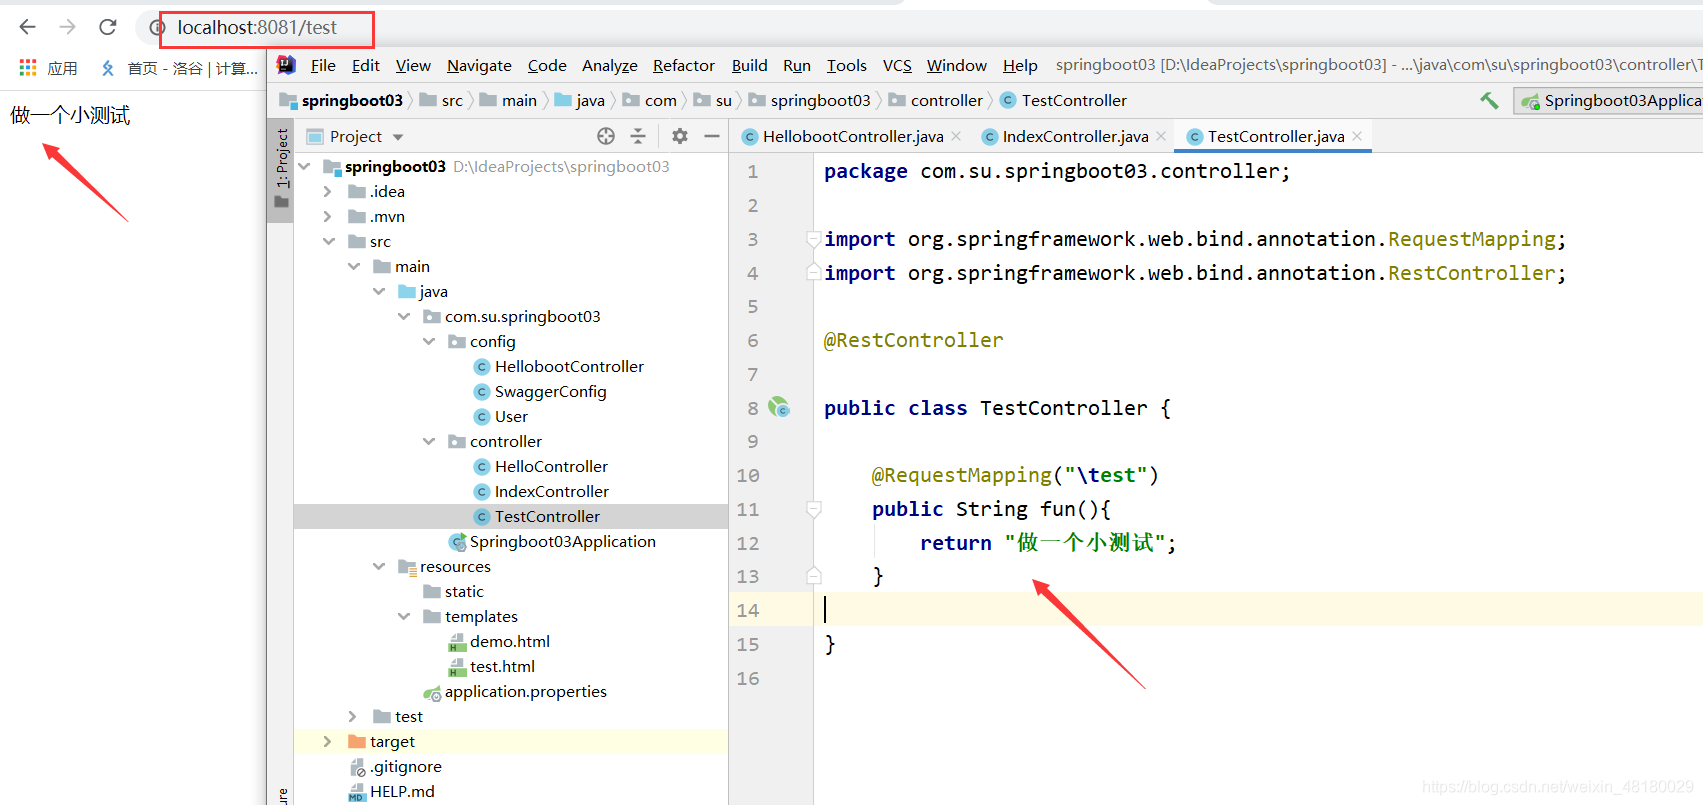Open the 首页 - 洛谷 bookmark
This screenshot has height=805, width=1703.
179,68
